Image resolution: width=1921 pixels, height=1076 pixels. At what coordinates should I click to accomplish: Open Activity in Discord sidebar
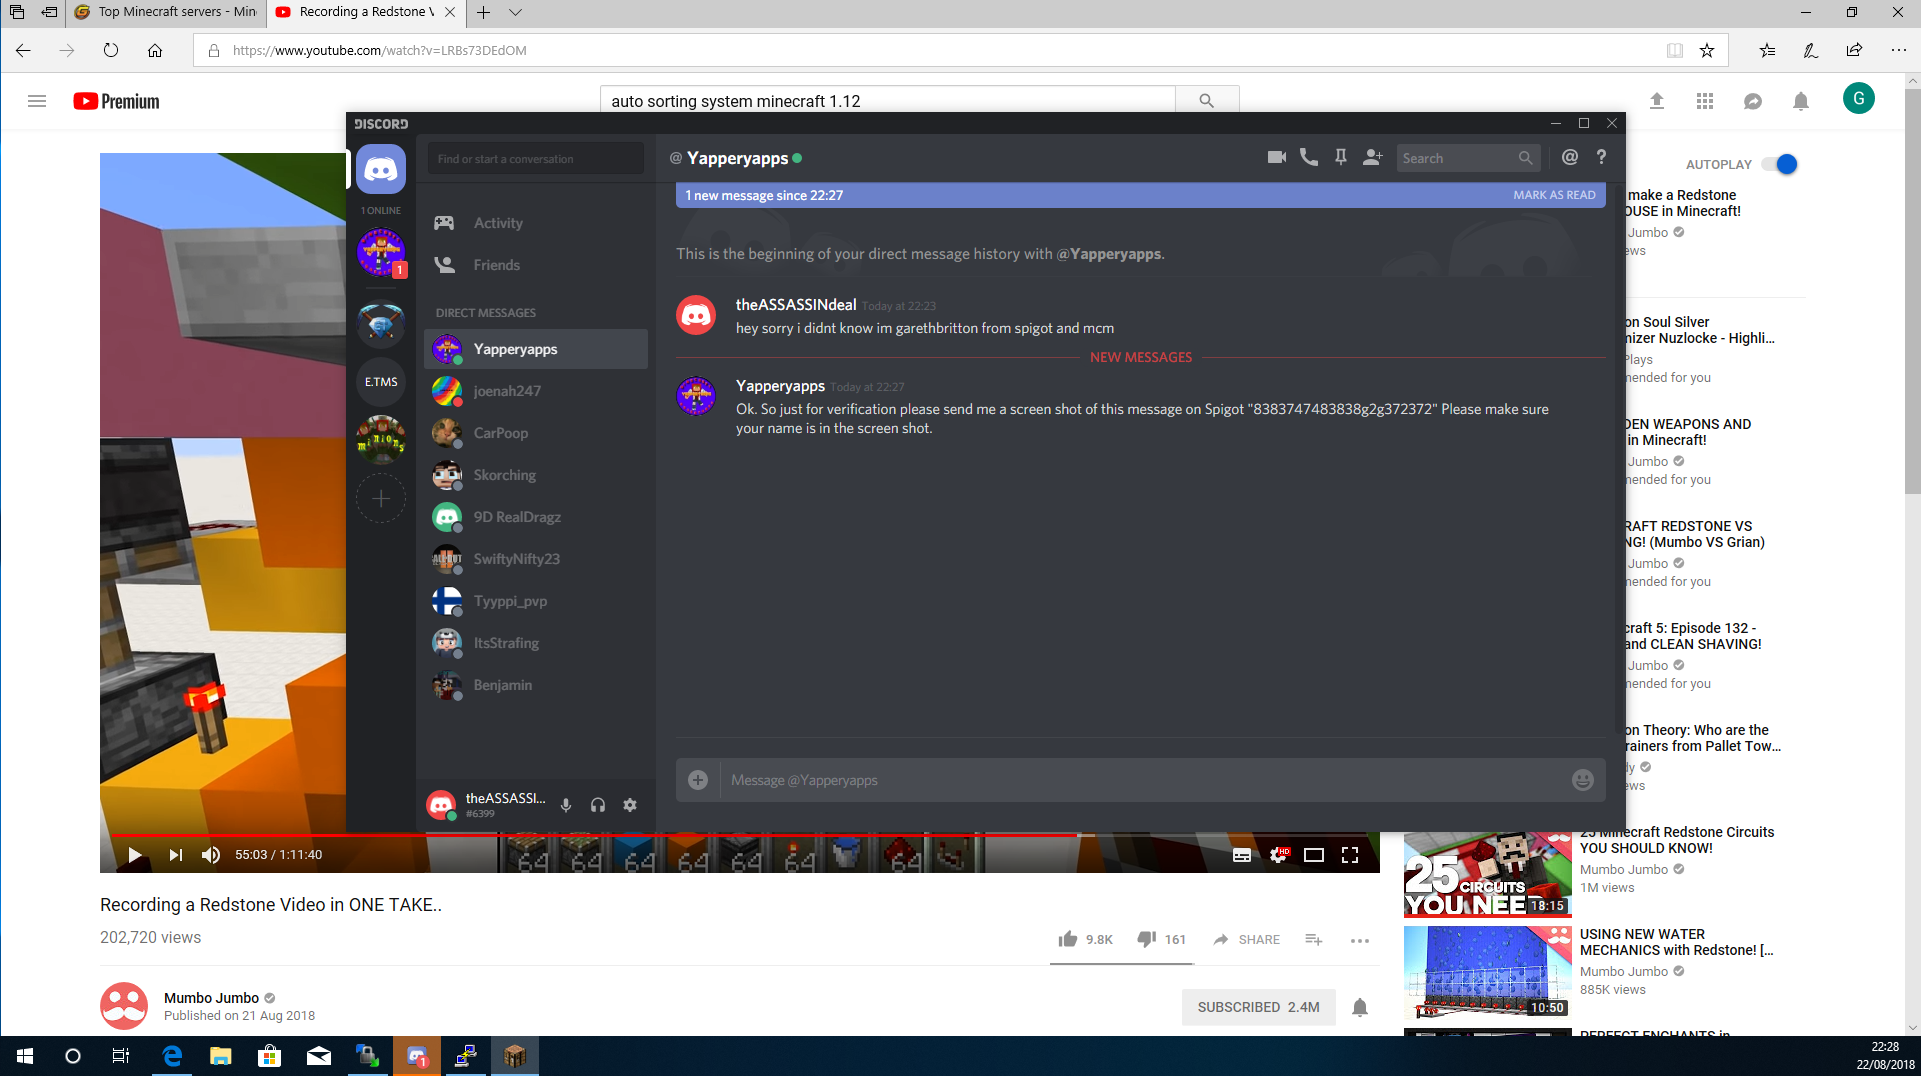536,223
